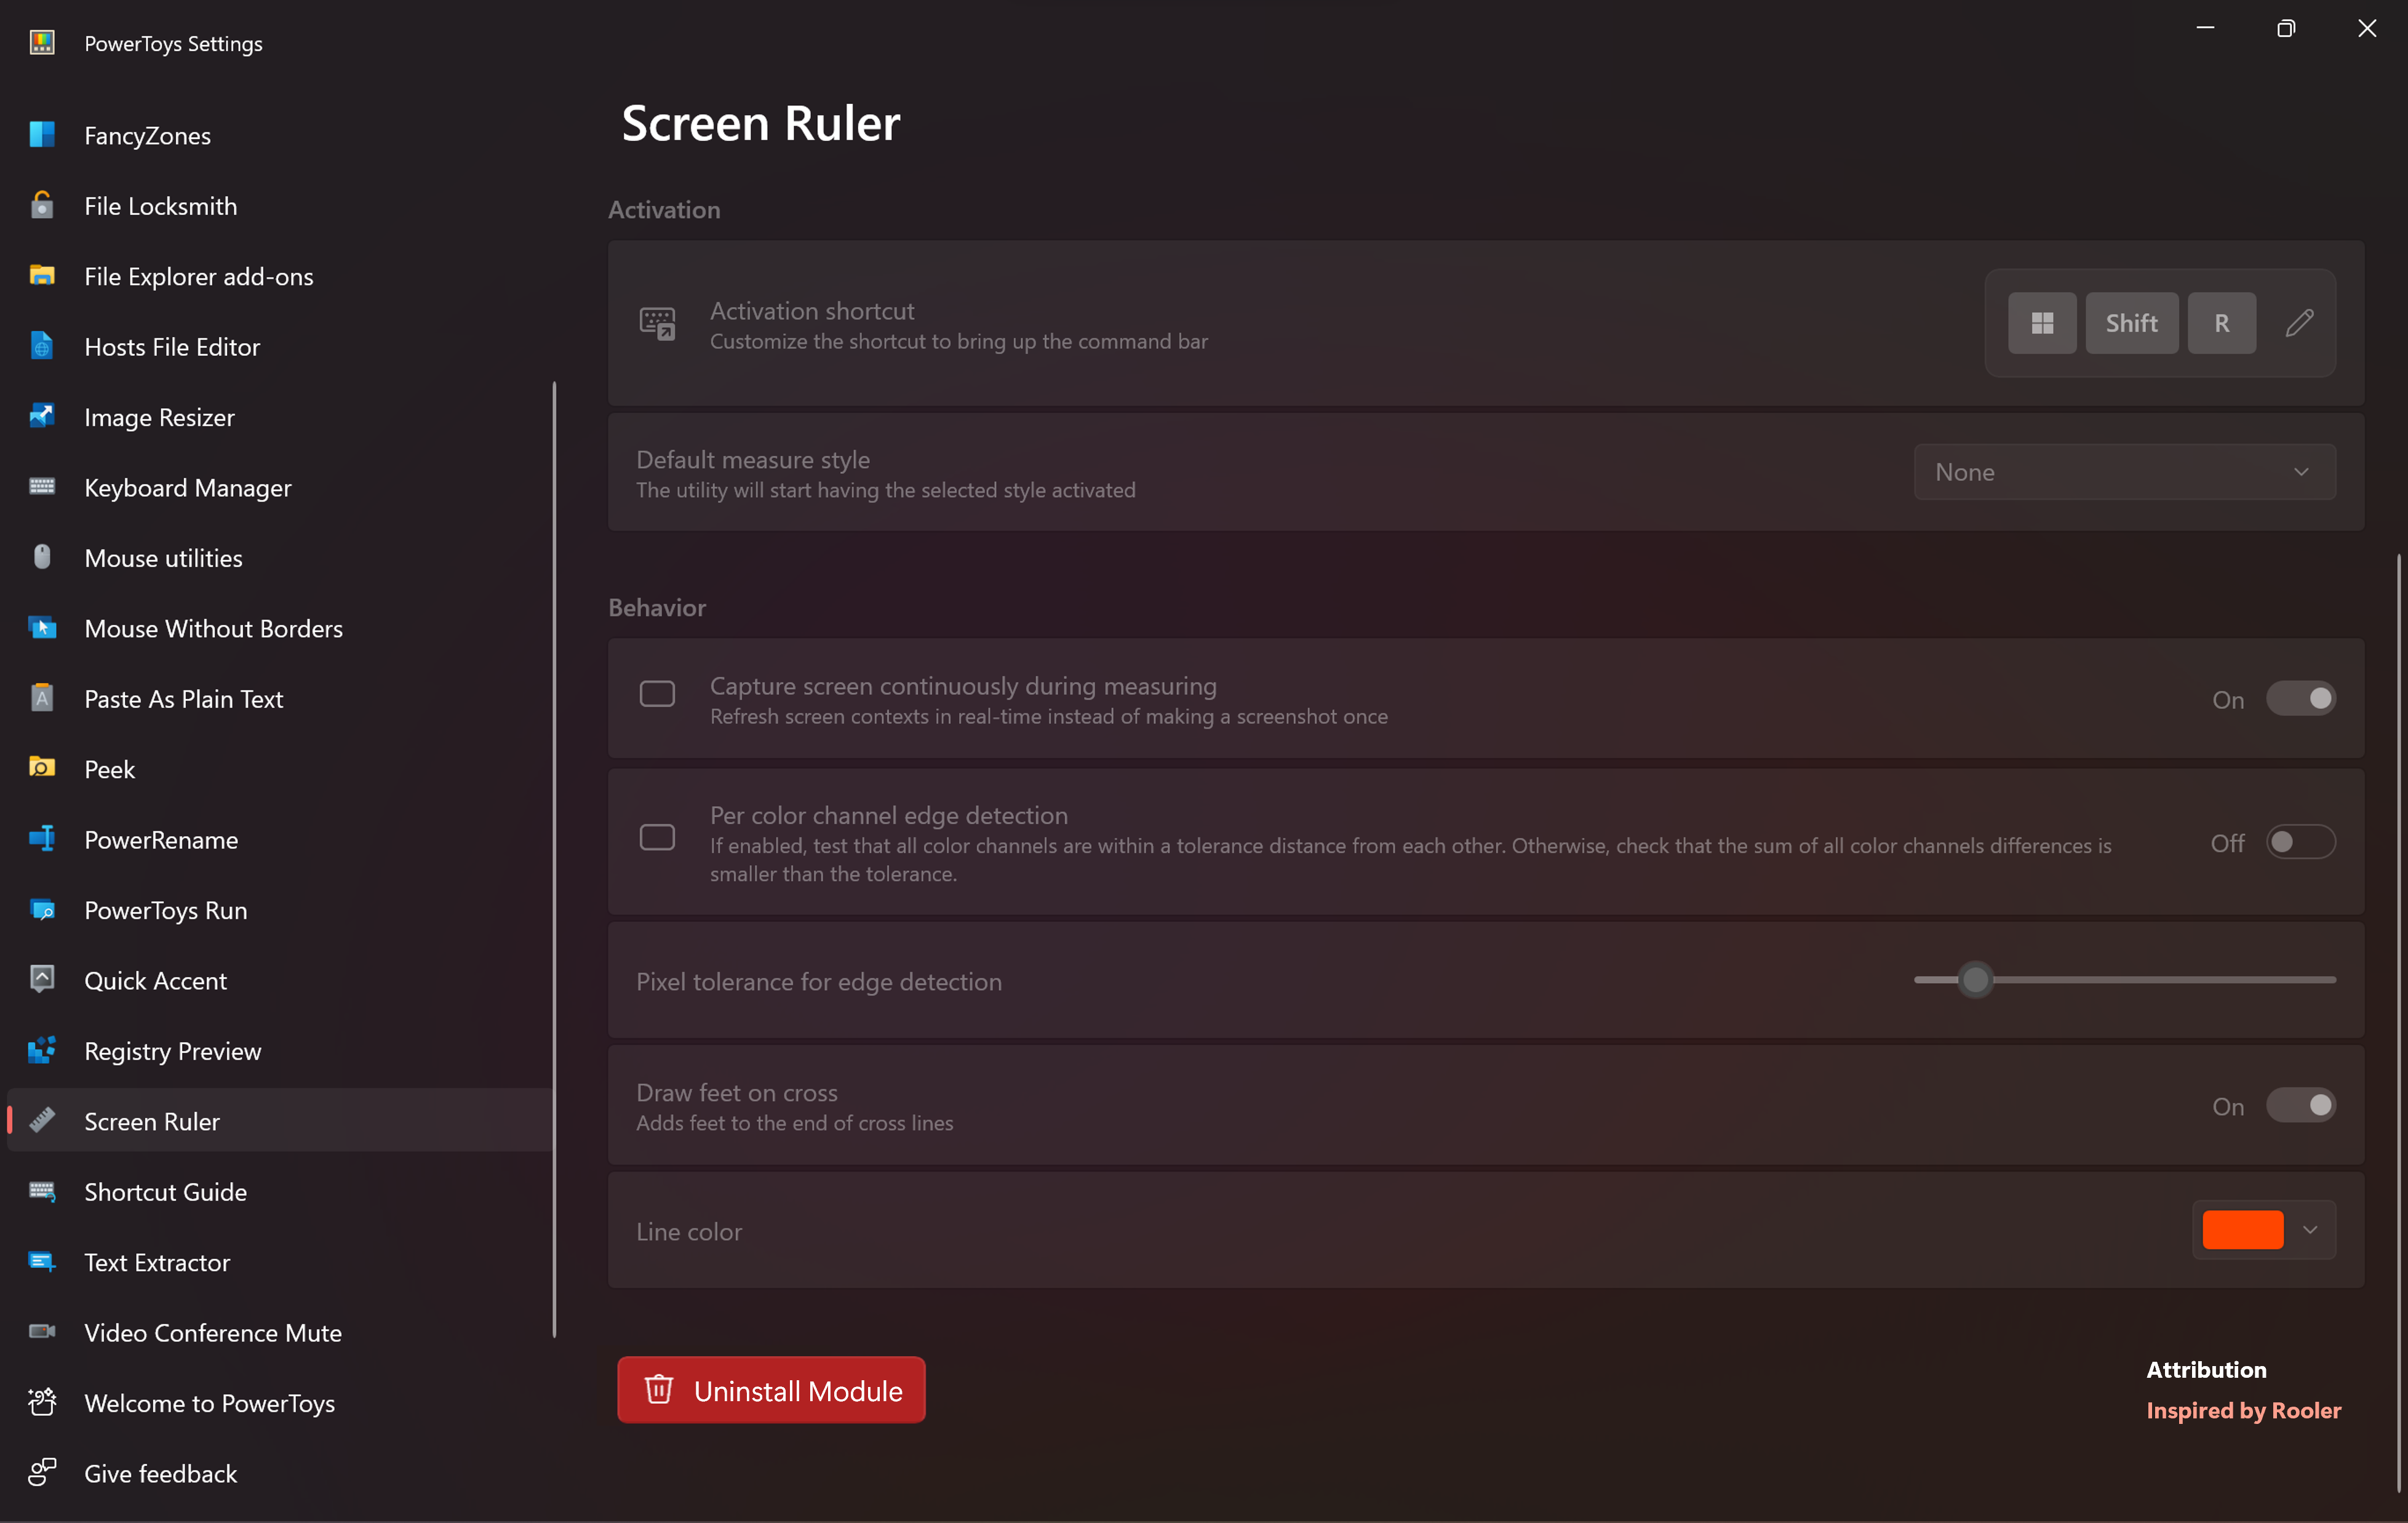The height and width of the screenshot is (1523, 2408).
Task: Enable Per color channel edge detection
Action: (2301, 842)
